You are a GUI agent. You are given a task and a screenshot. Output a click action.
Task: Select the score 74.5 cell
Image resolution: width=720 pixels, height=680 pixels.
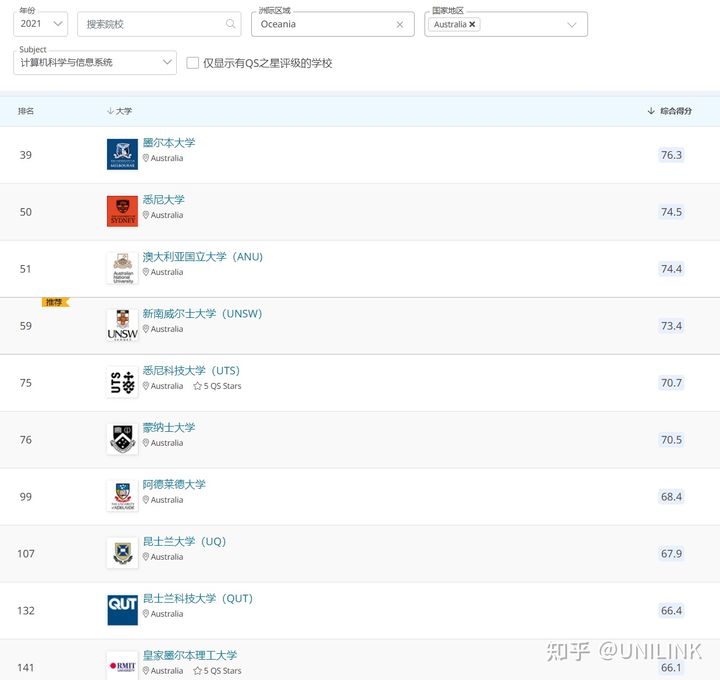pyautogui.click(x=671, y=212)
